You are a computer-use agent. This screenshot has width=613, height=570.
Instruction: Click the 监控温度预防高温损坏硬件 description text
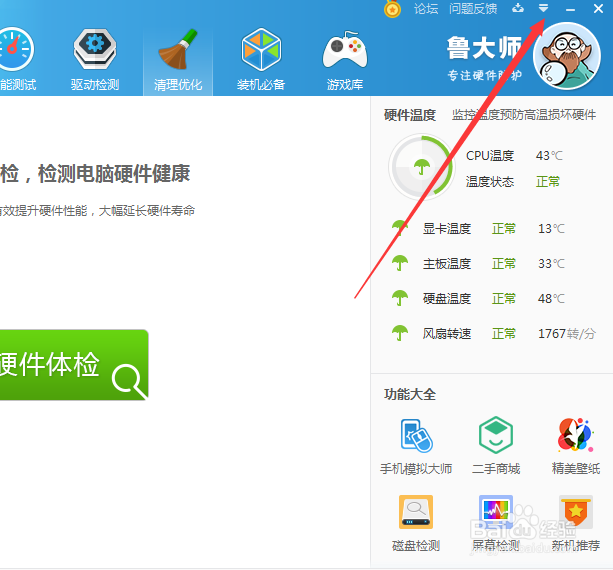click(x=524, y=115)
